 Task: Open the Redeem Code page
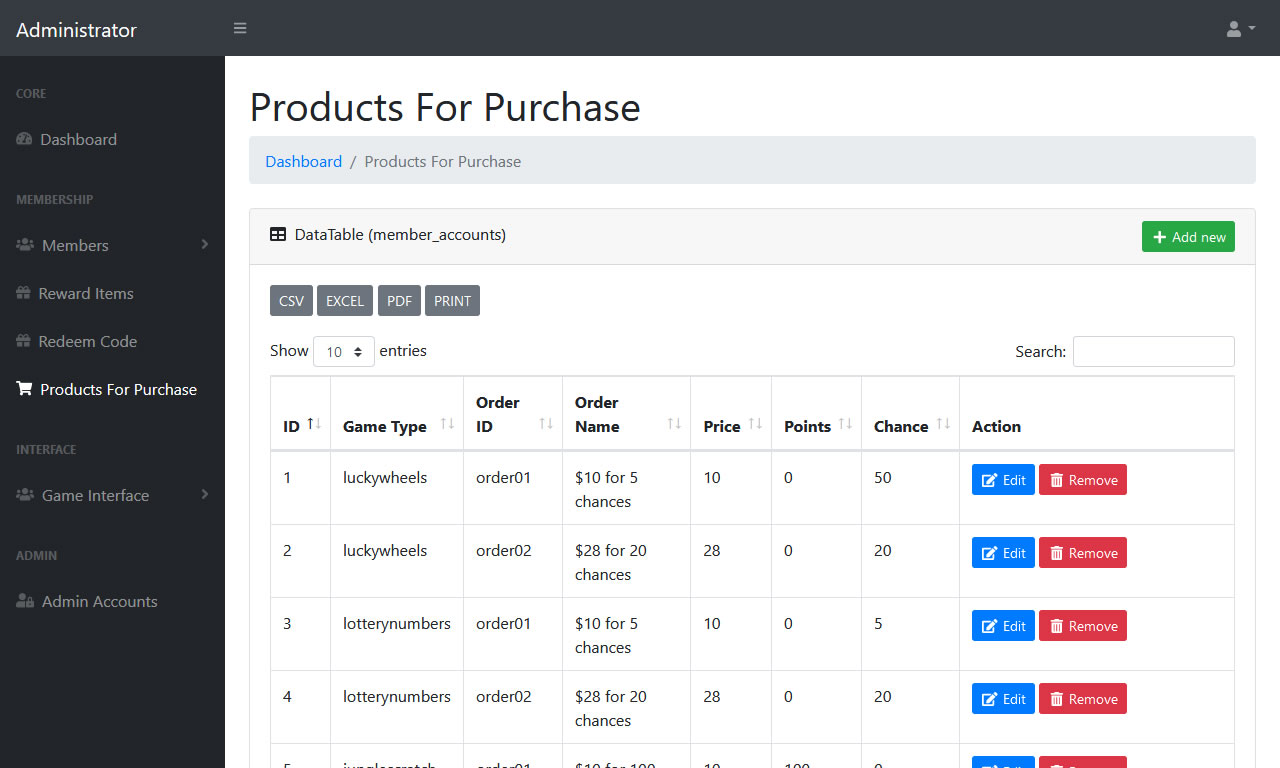(x=89, y=341)
